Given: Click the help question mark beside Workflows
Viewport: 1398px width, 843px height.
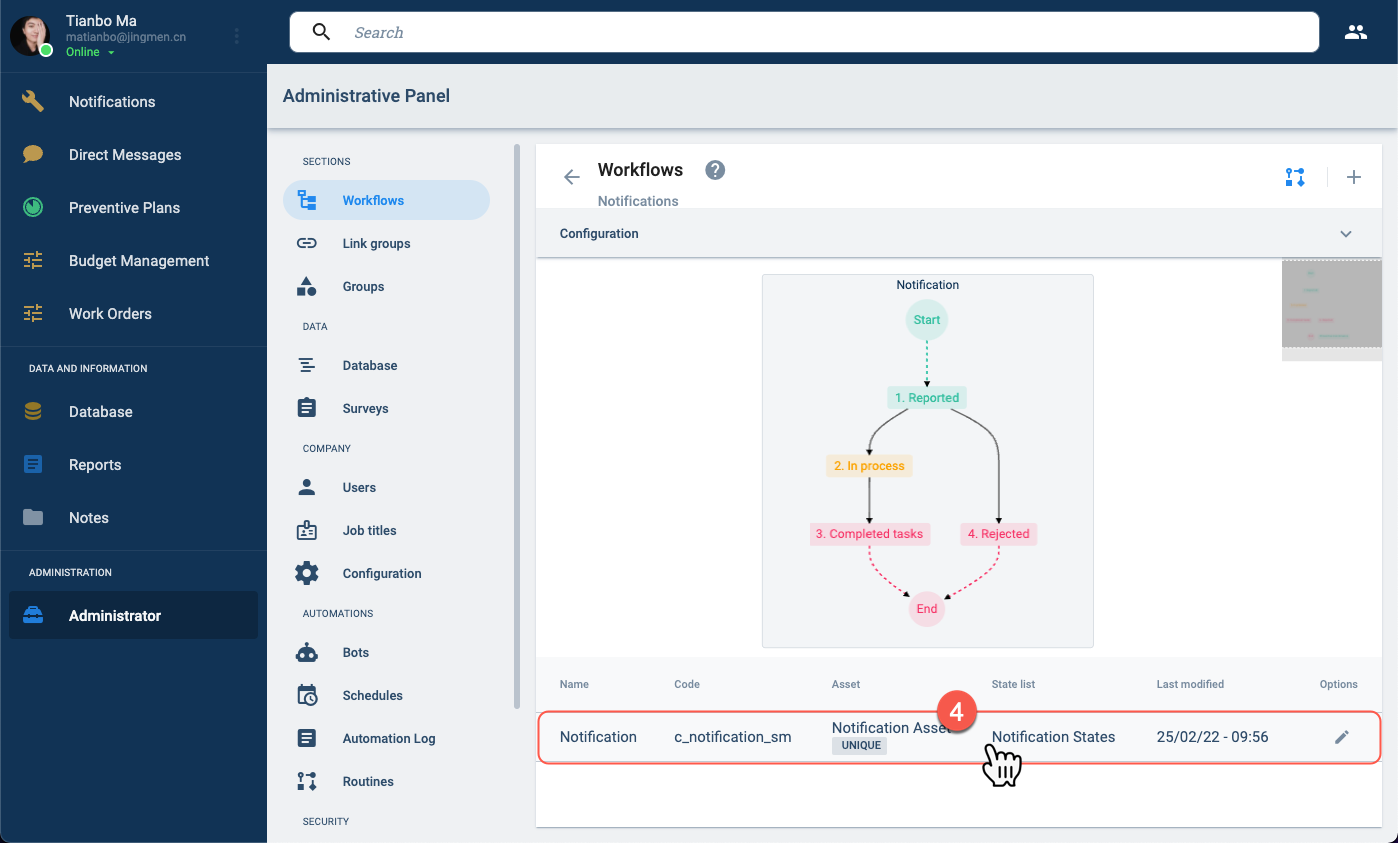Looking at the screenshot, I should coord(715,170).
